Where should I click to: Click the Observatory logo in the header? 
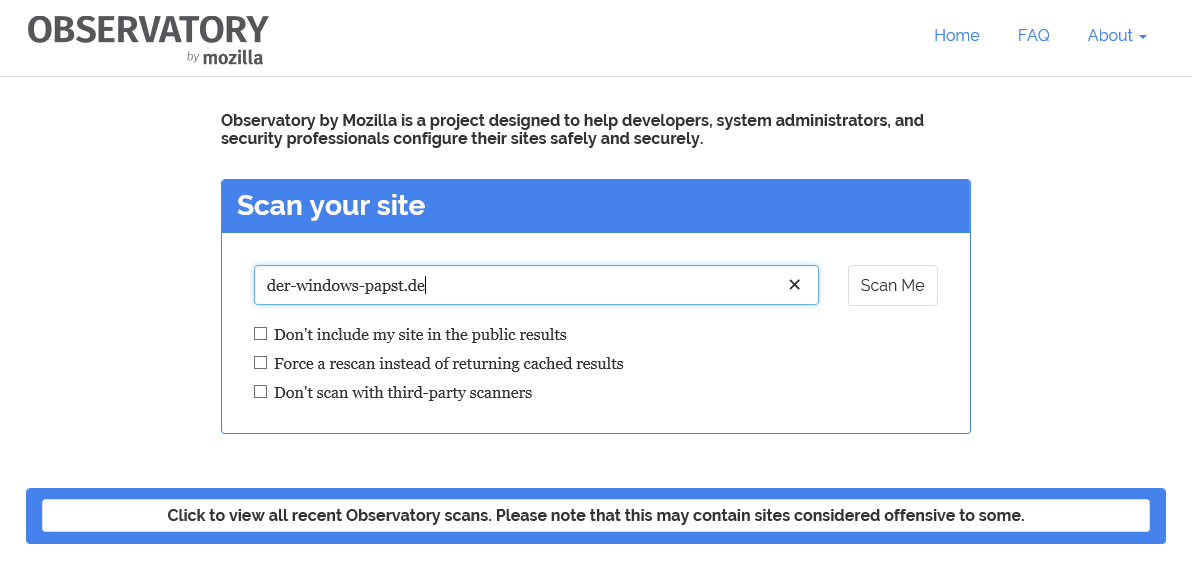coord(147,30)
